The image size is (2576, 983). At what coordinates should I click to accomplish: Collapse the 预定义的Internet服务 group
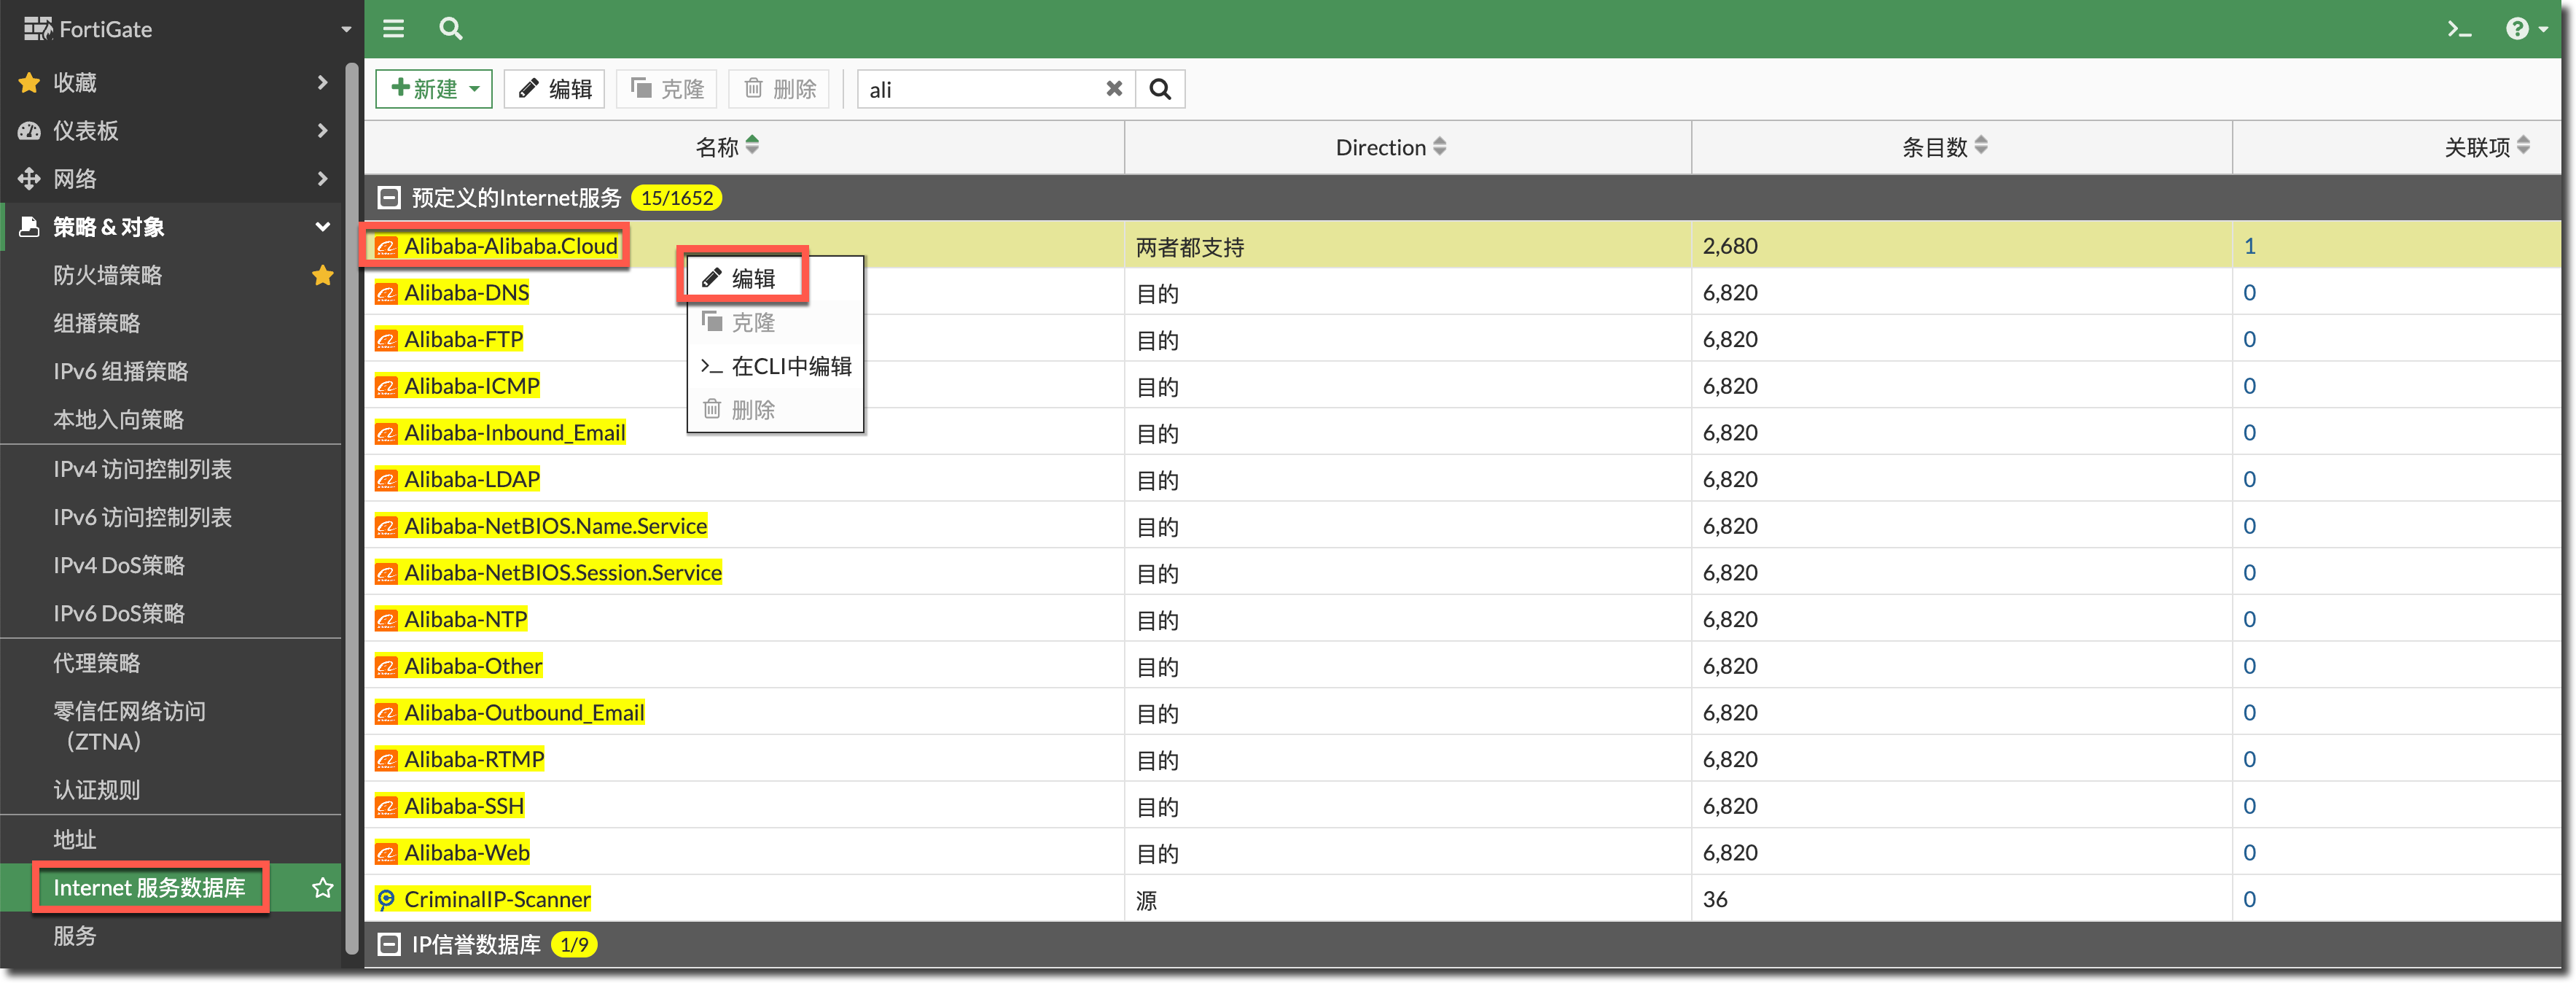(389, 198)
